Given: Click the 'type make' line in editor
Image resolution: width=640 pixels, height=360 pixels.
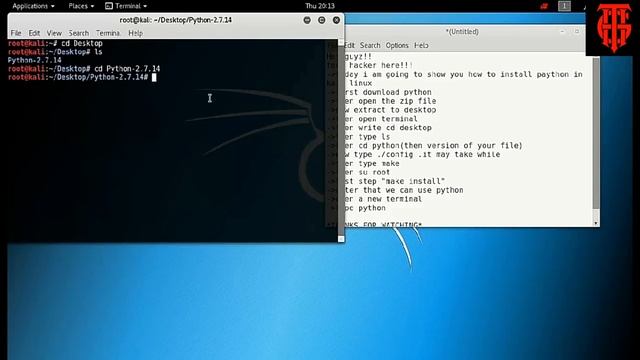Looking at the screenshot, I should point(372,164).
